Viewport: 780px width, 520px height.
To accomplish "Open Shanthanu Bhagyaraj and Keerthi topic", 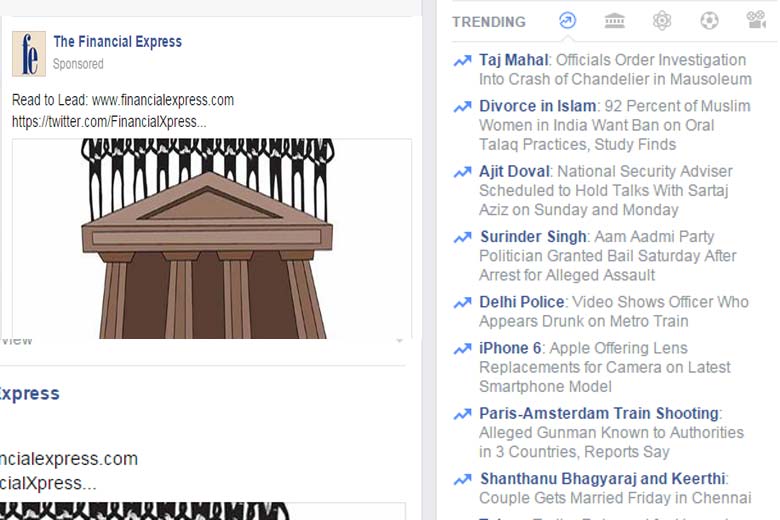I will (603, 479).
